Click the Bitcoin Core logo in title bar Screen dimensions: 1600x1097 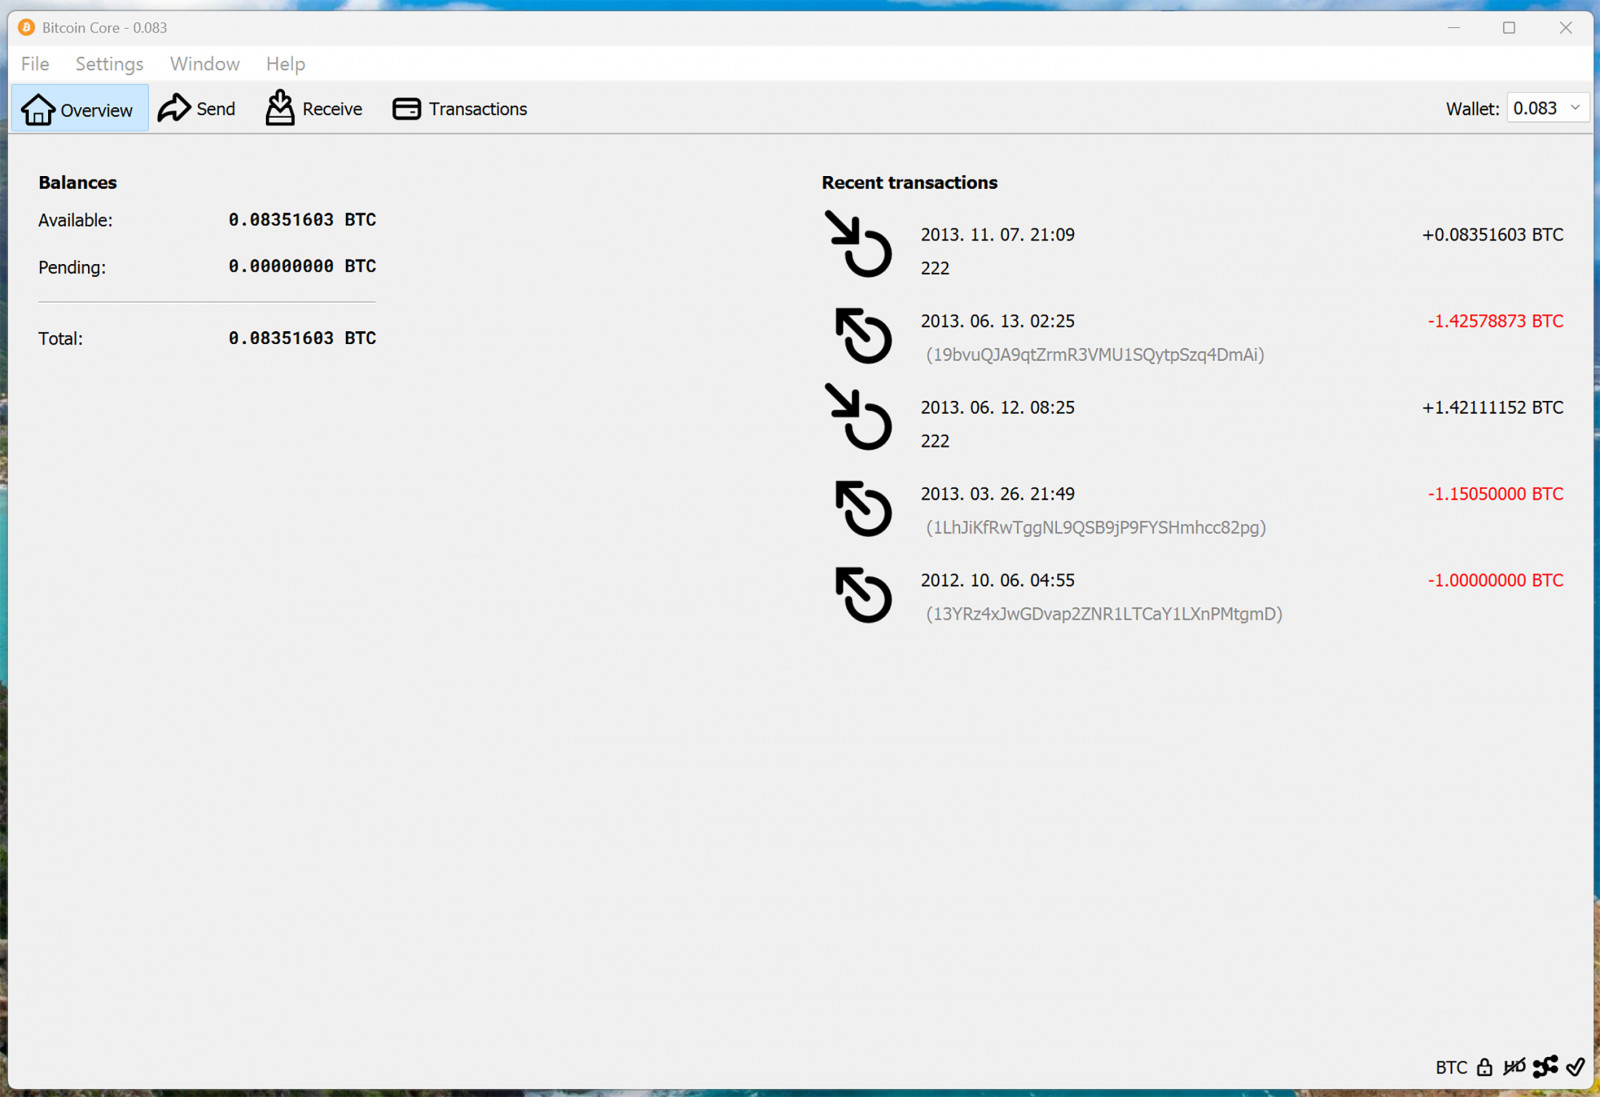[26, 27]
